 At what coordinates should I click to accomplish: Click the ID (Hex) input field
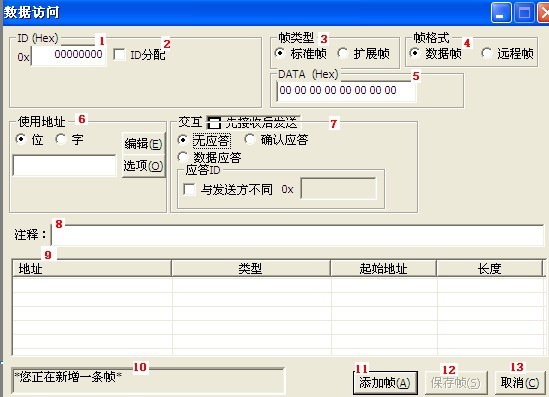(x=68, y=55)
